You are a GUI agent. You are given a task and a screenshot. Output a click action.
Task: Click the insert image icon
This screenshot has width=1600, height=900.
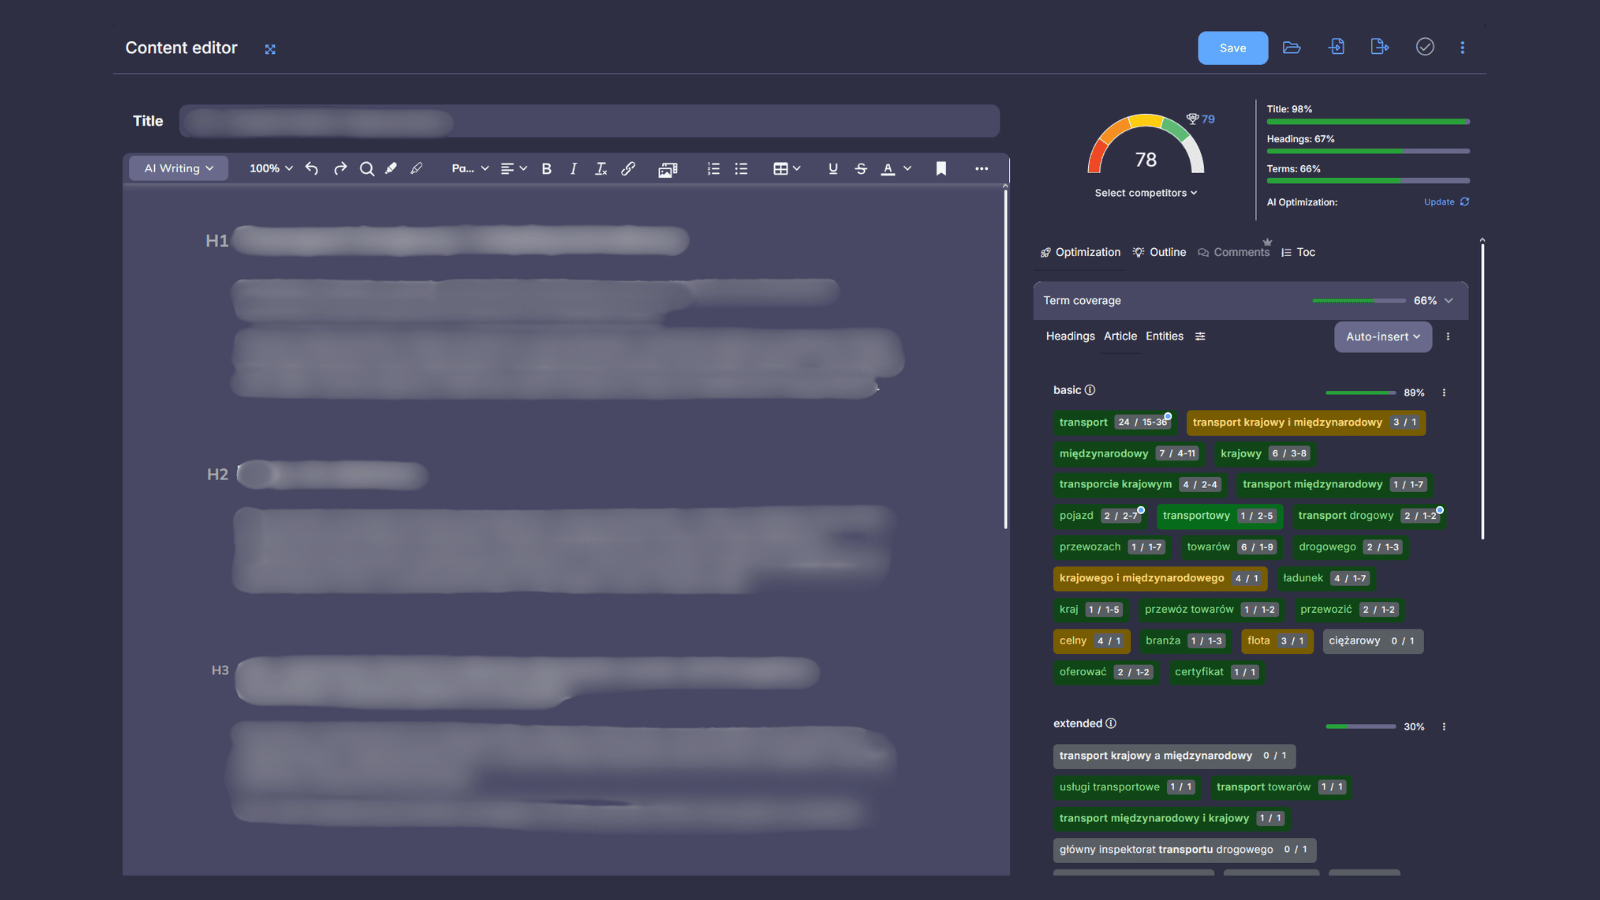(668, 169)
